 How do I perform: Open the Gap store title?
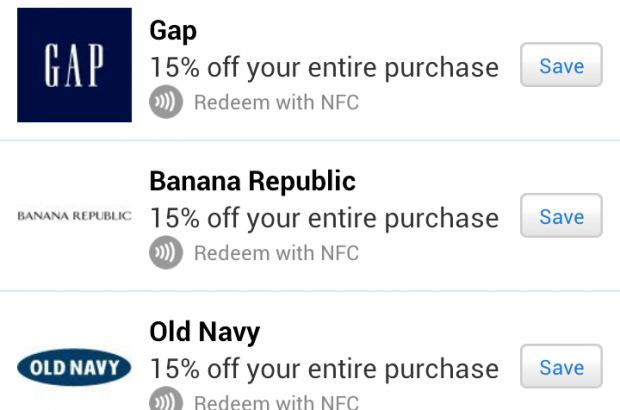173,31
